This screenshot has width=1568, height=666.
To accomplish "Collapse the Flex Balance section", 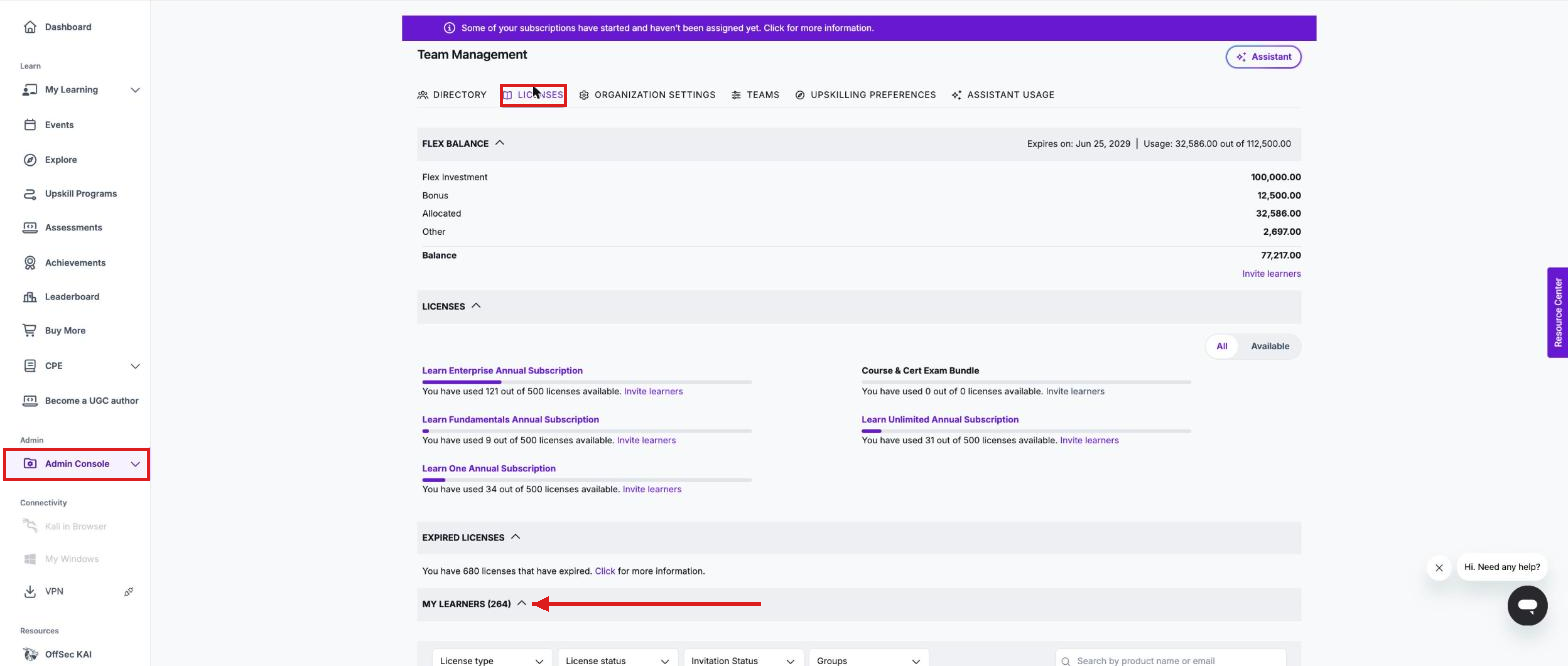I will 500,143.
